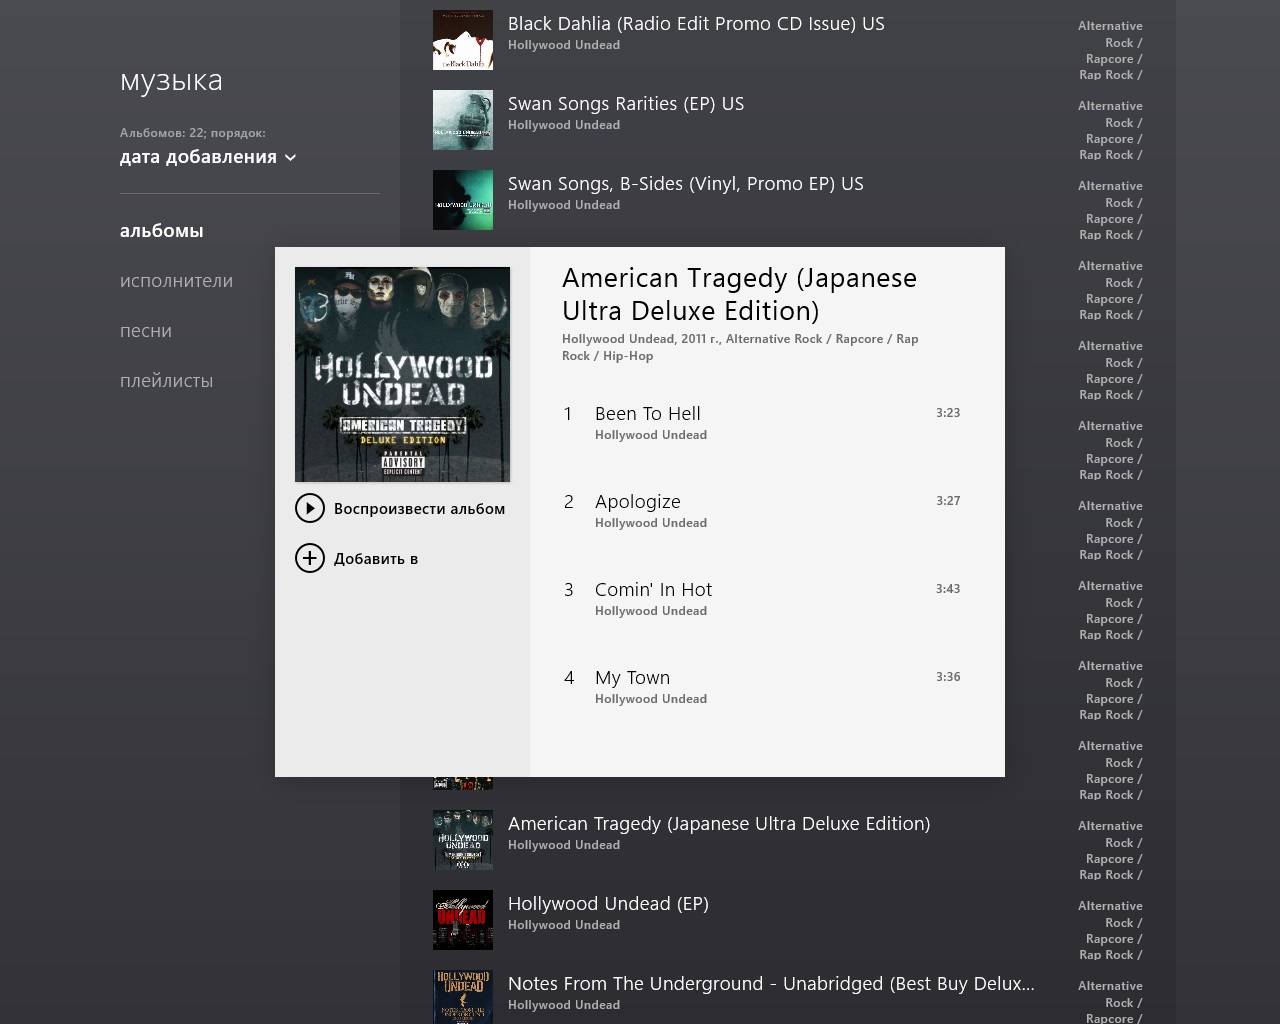Open Swan Songs, B-Sides Vinyl Promo EP
Image resolution: width=1280 pixels, height=1024 pixels.
pos(788,200)
